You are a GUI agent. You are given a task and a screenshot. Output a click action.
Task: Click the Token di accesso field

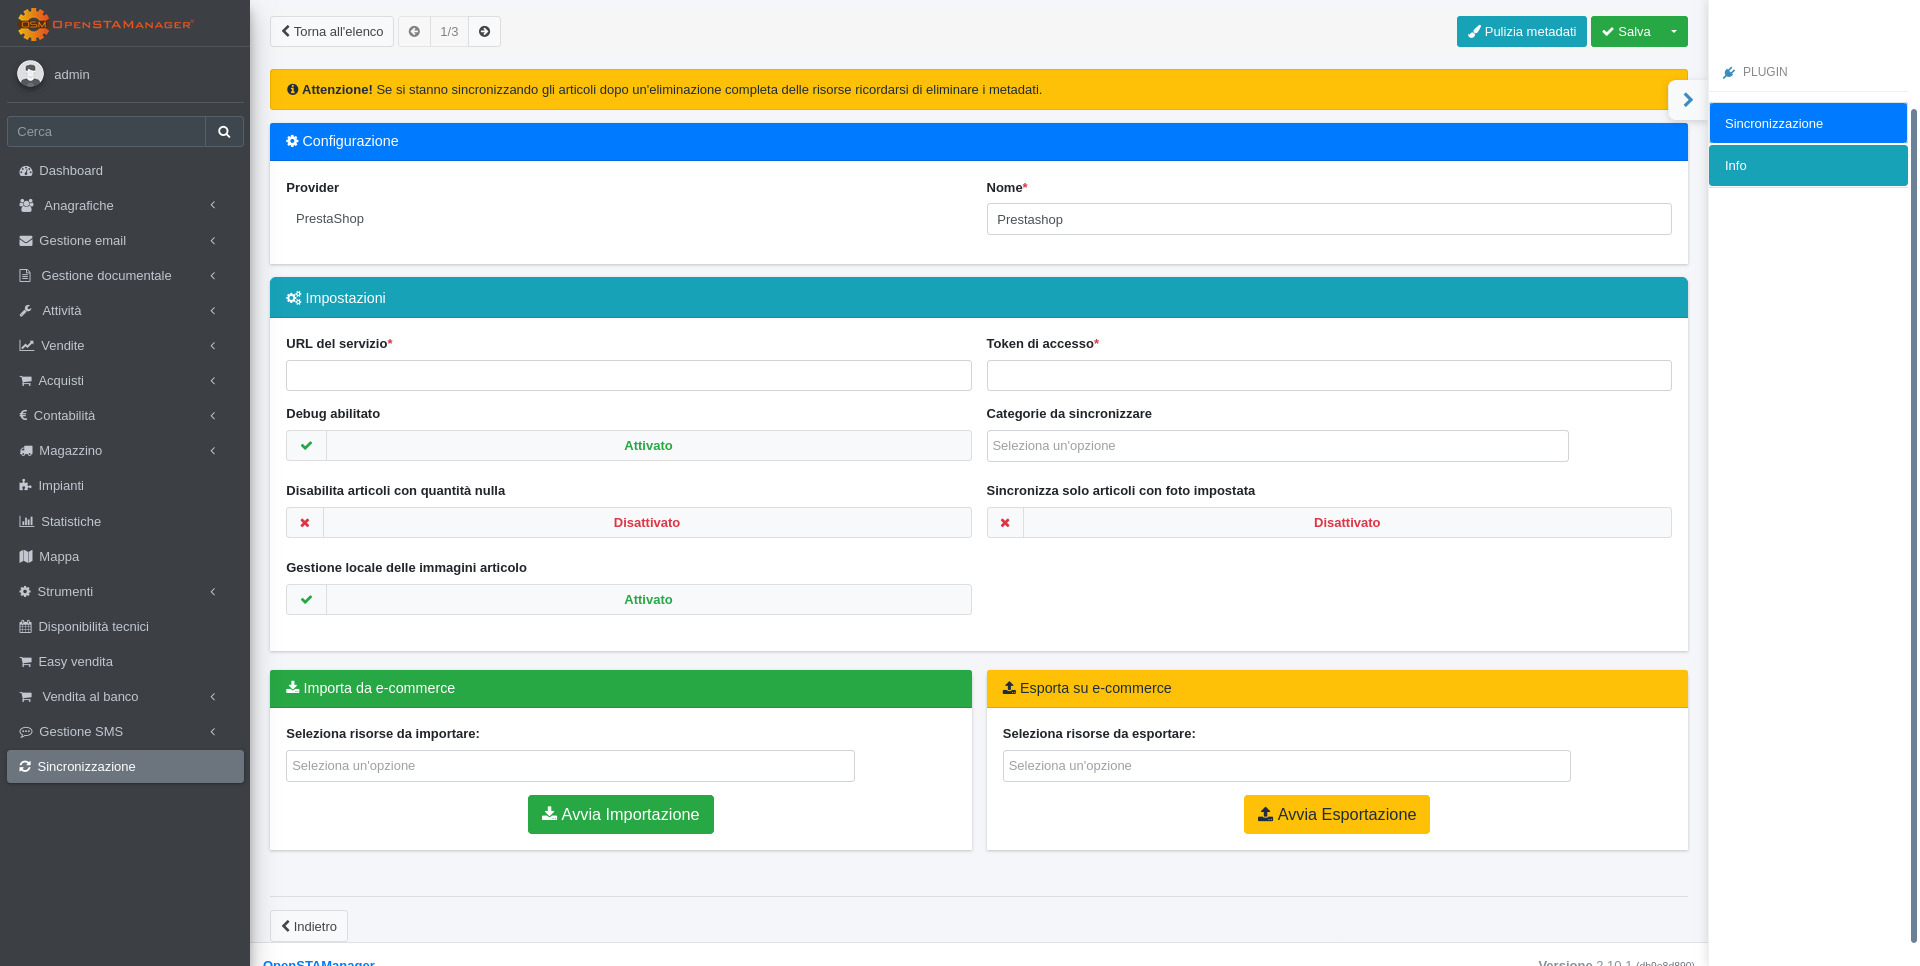[x=1329, y=376]
